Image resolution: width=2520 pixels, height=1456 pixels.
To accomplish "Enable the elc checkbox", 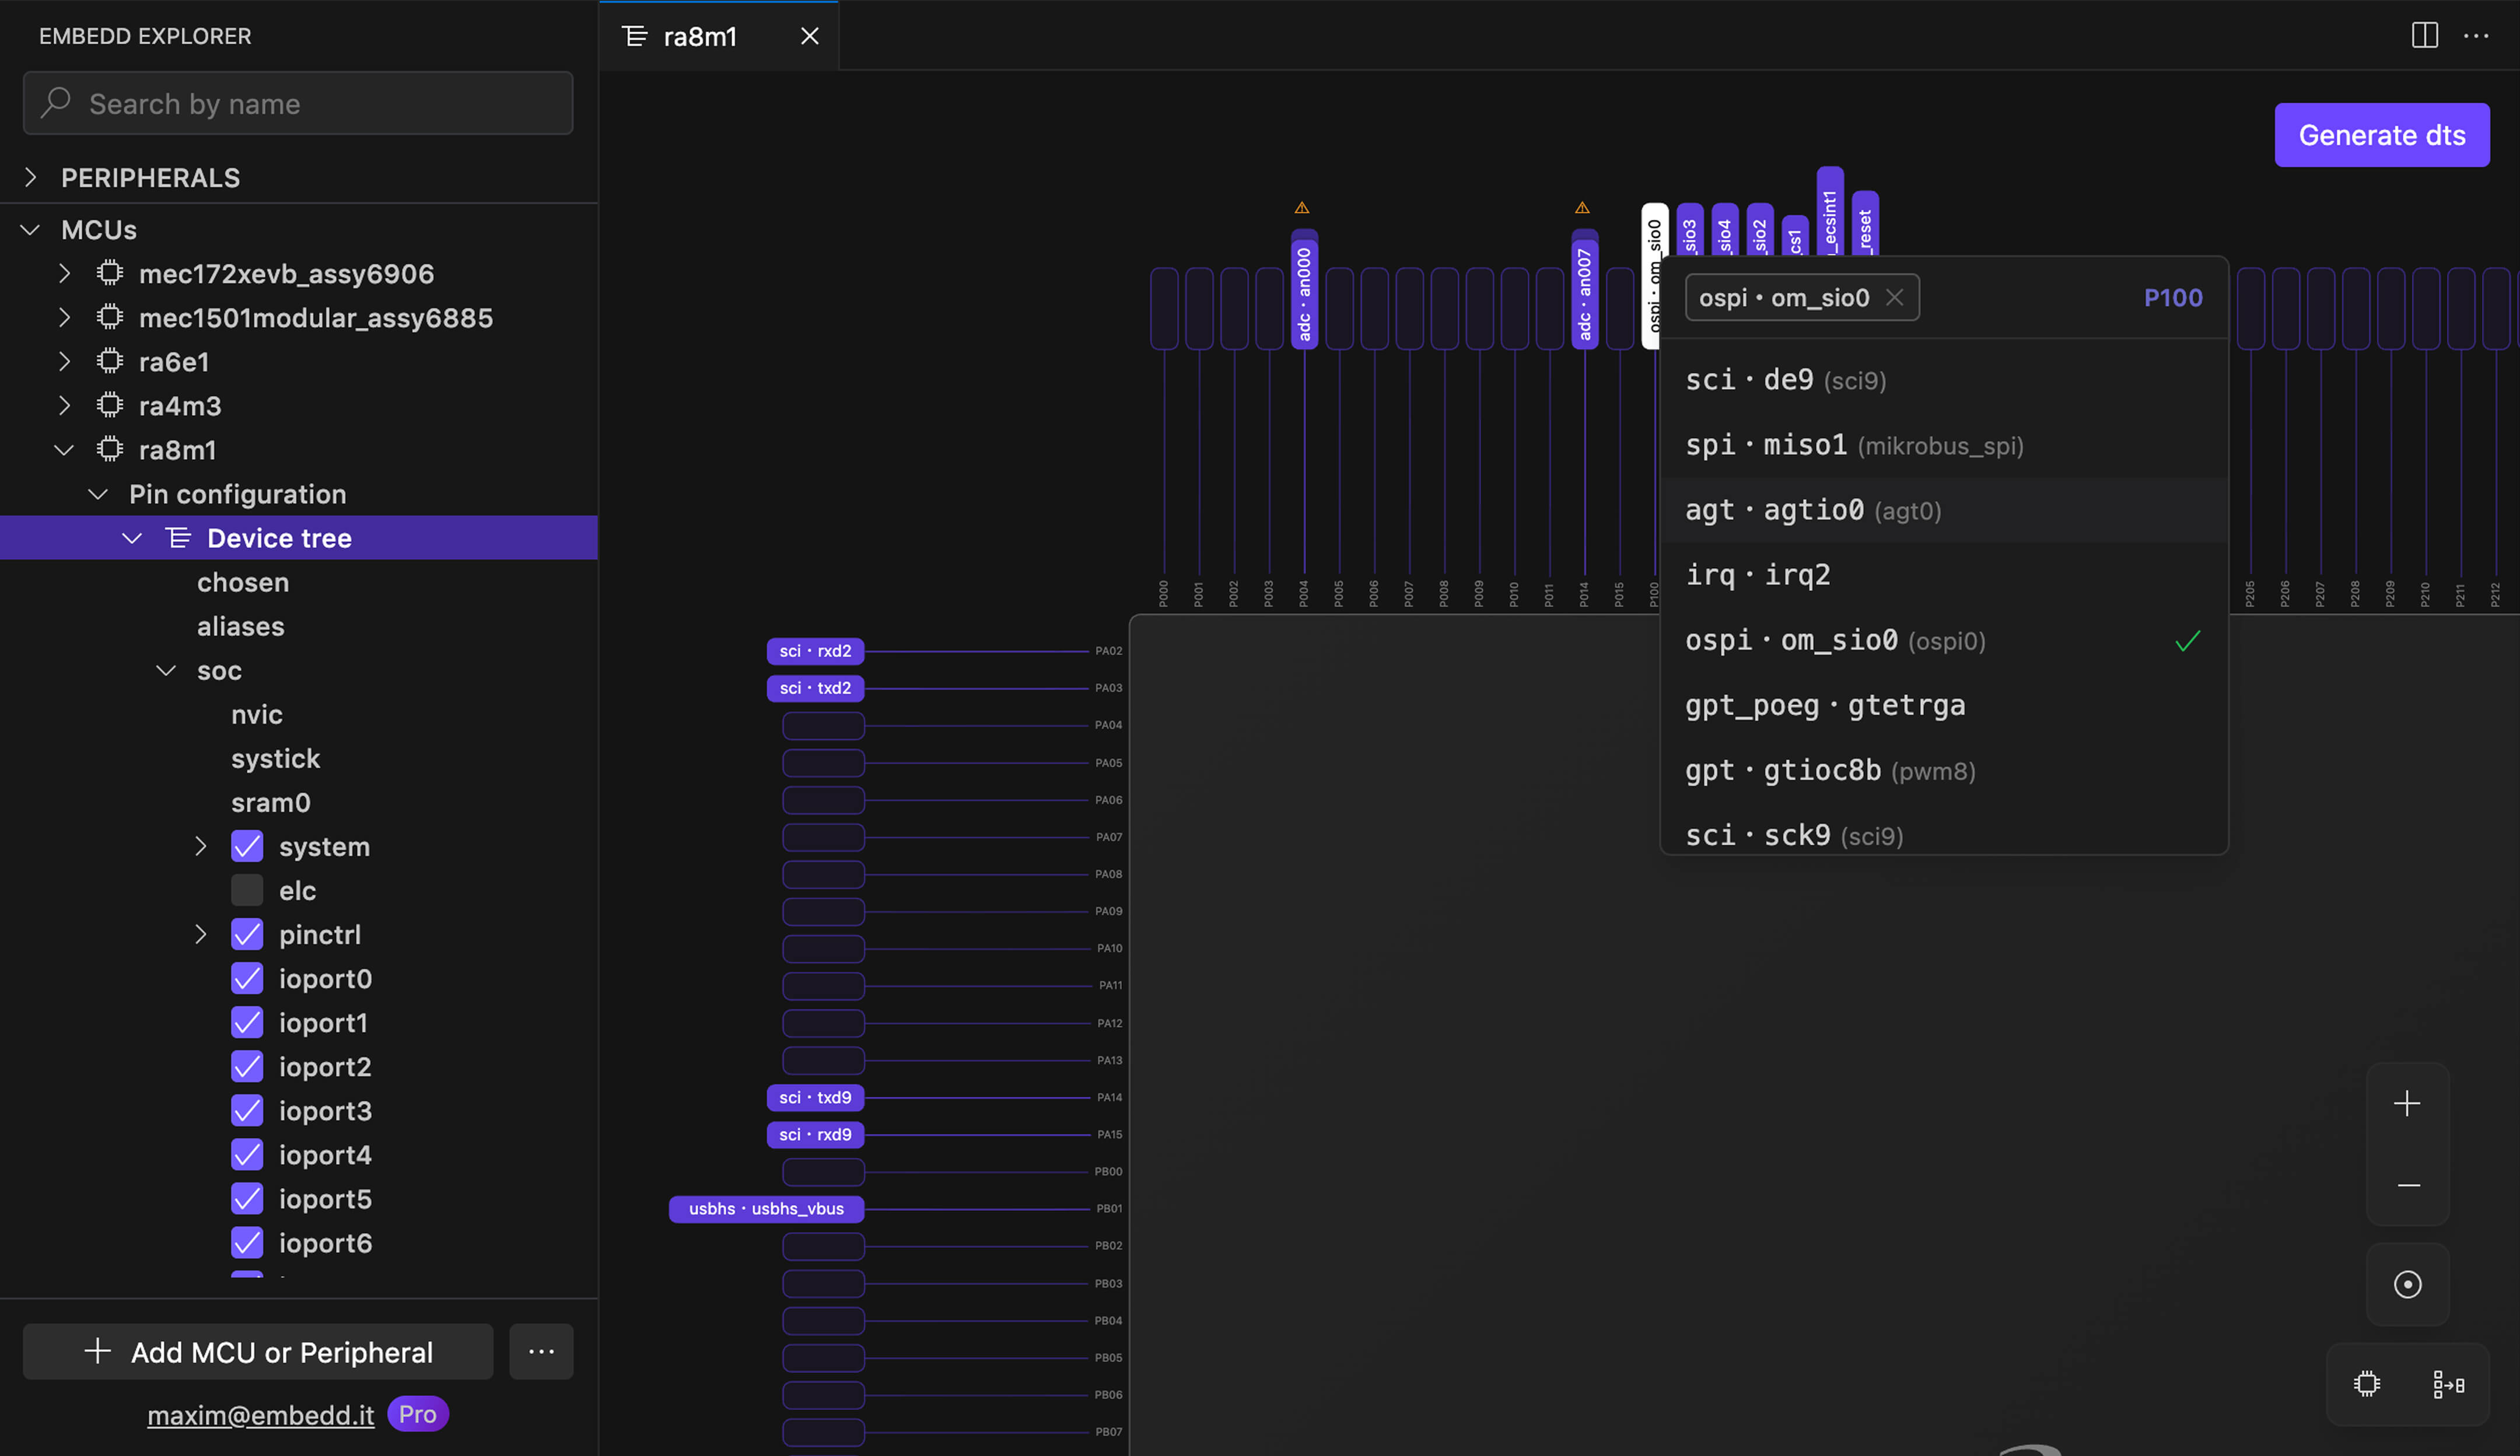I will pyautogui.click(x=247, y=891).
